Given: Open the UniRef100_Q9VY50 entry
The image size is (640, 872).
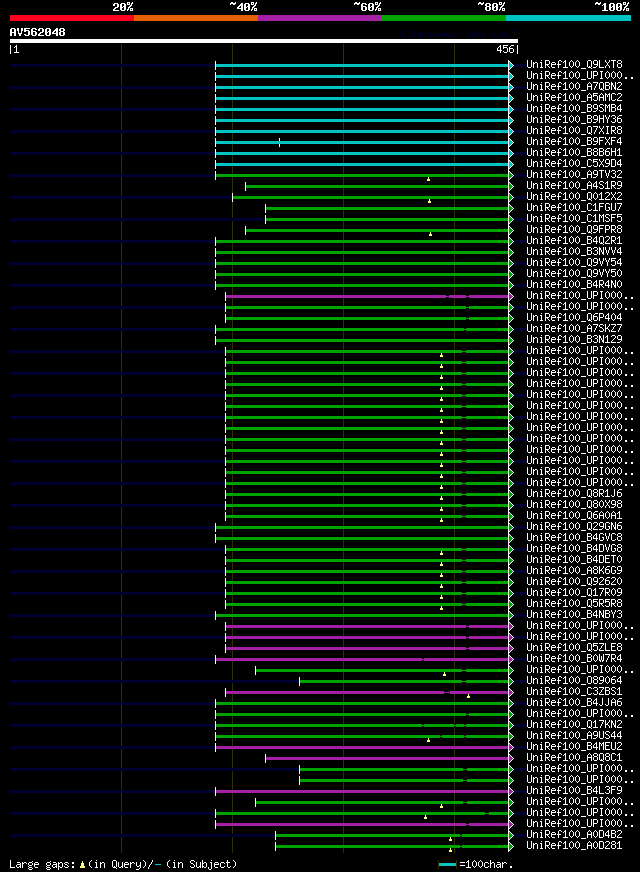Looking at the screenshot, I should (x=574, y=274).
